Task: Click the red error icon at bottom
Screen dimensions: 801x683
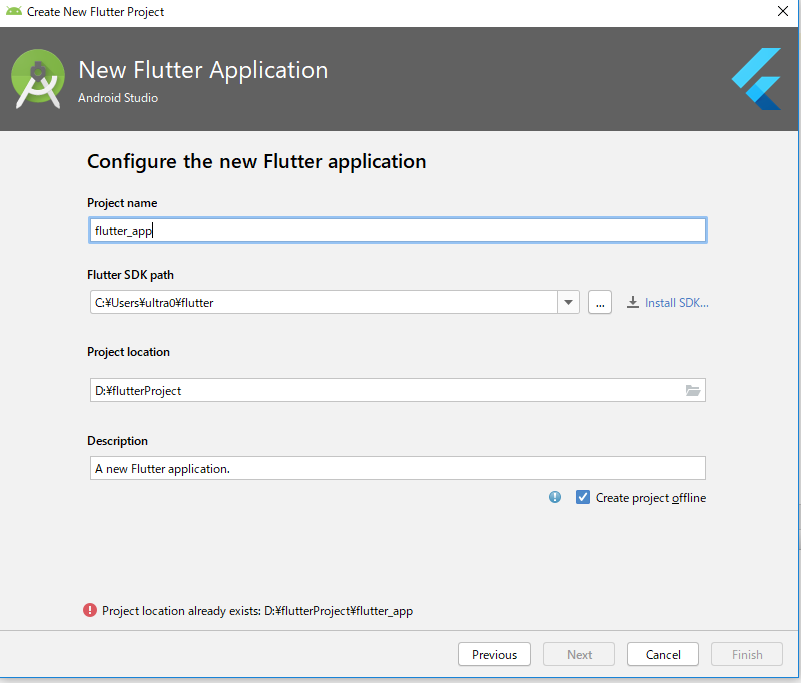Action: [90, 610]
